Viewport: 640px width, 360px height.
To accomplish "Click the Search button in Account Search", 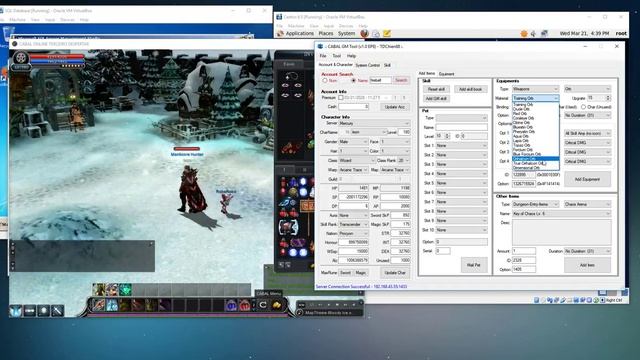I will 401,80.
